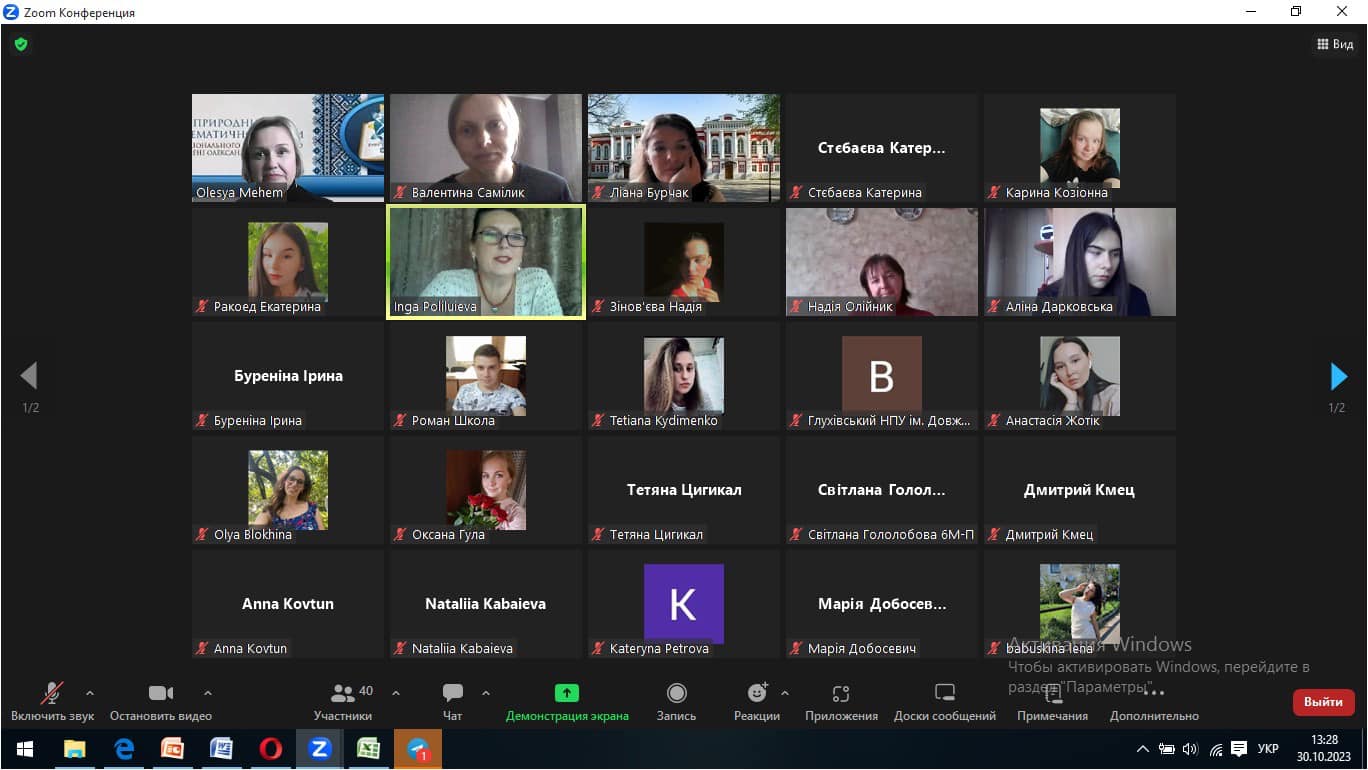The height and width of the screenshot is (770, 1368).
Task: Click Olya Blokhina participant tile
Action: [x=288, y=490]
